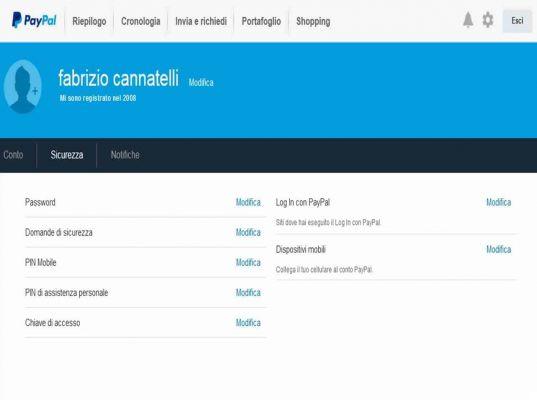The height and width of the screenshot is (400, 537).
Task: Click the profile avatar photo placeholder
Action: point(23,86)
